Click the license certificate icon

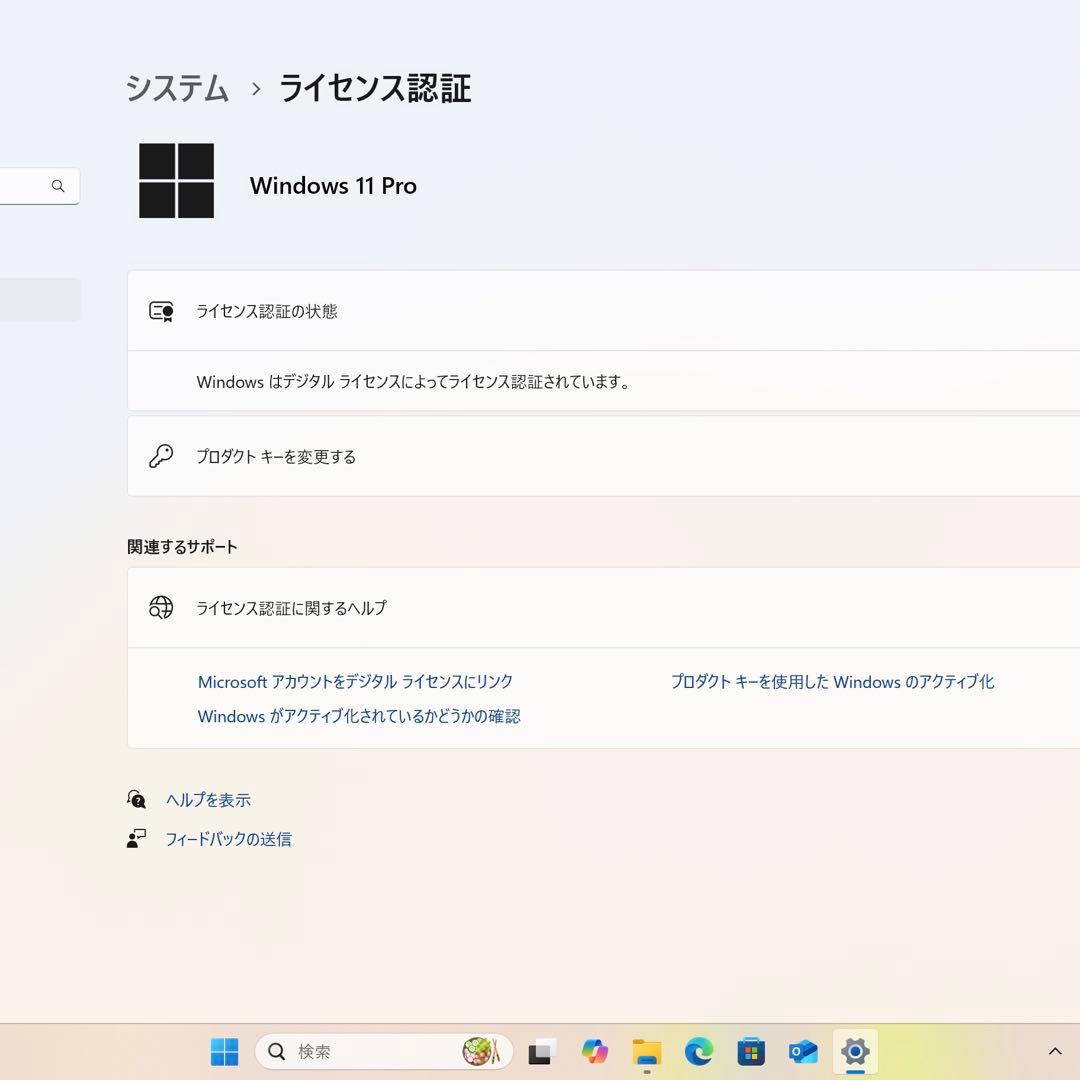coord(161,311)
